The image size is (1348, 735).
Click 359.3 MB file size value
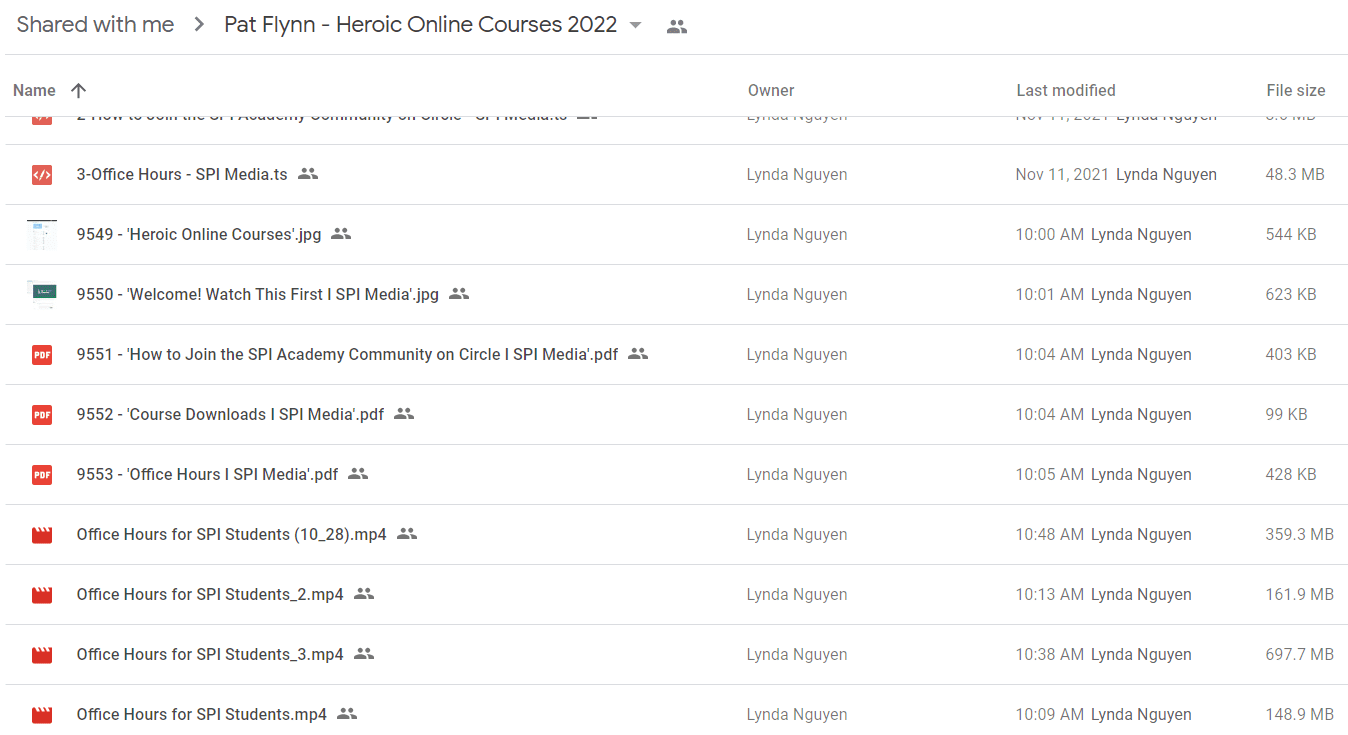pos(1300,534)
